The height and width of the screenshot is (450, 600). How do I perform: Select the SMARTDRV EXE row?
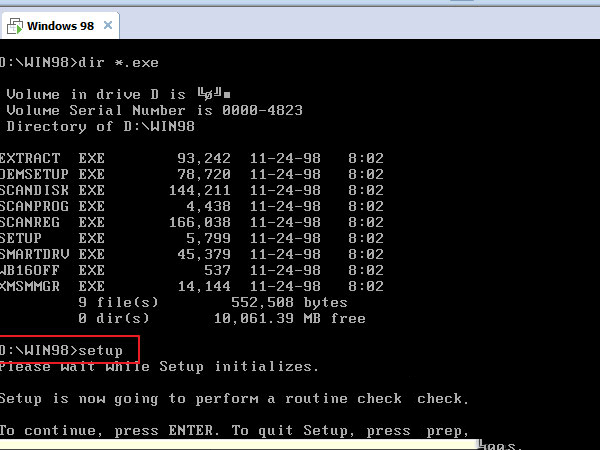point(191,254)
